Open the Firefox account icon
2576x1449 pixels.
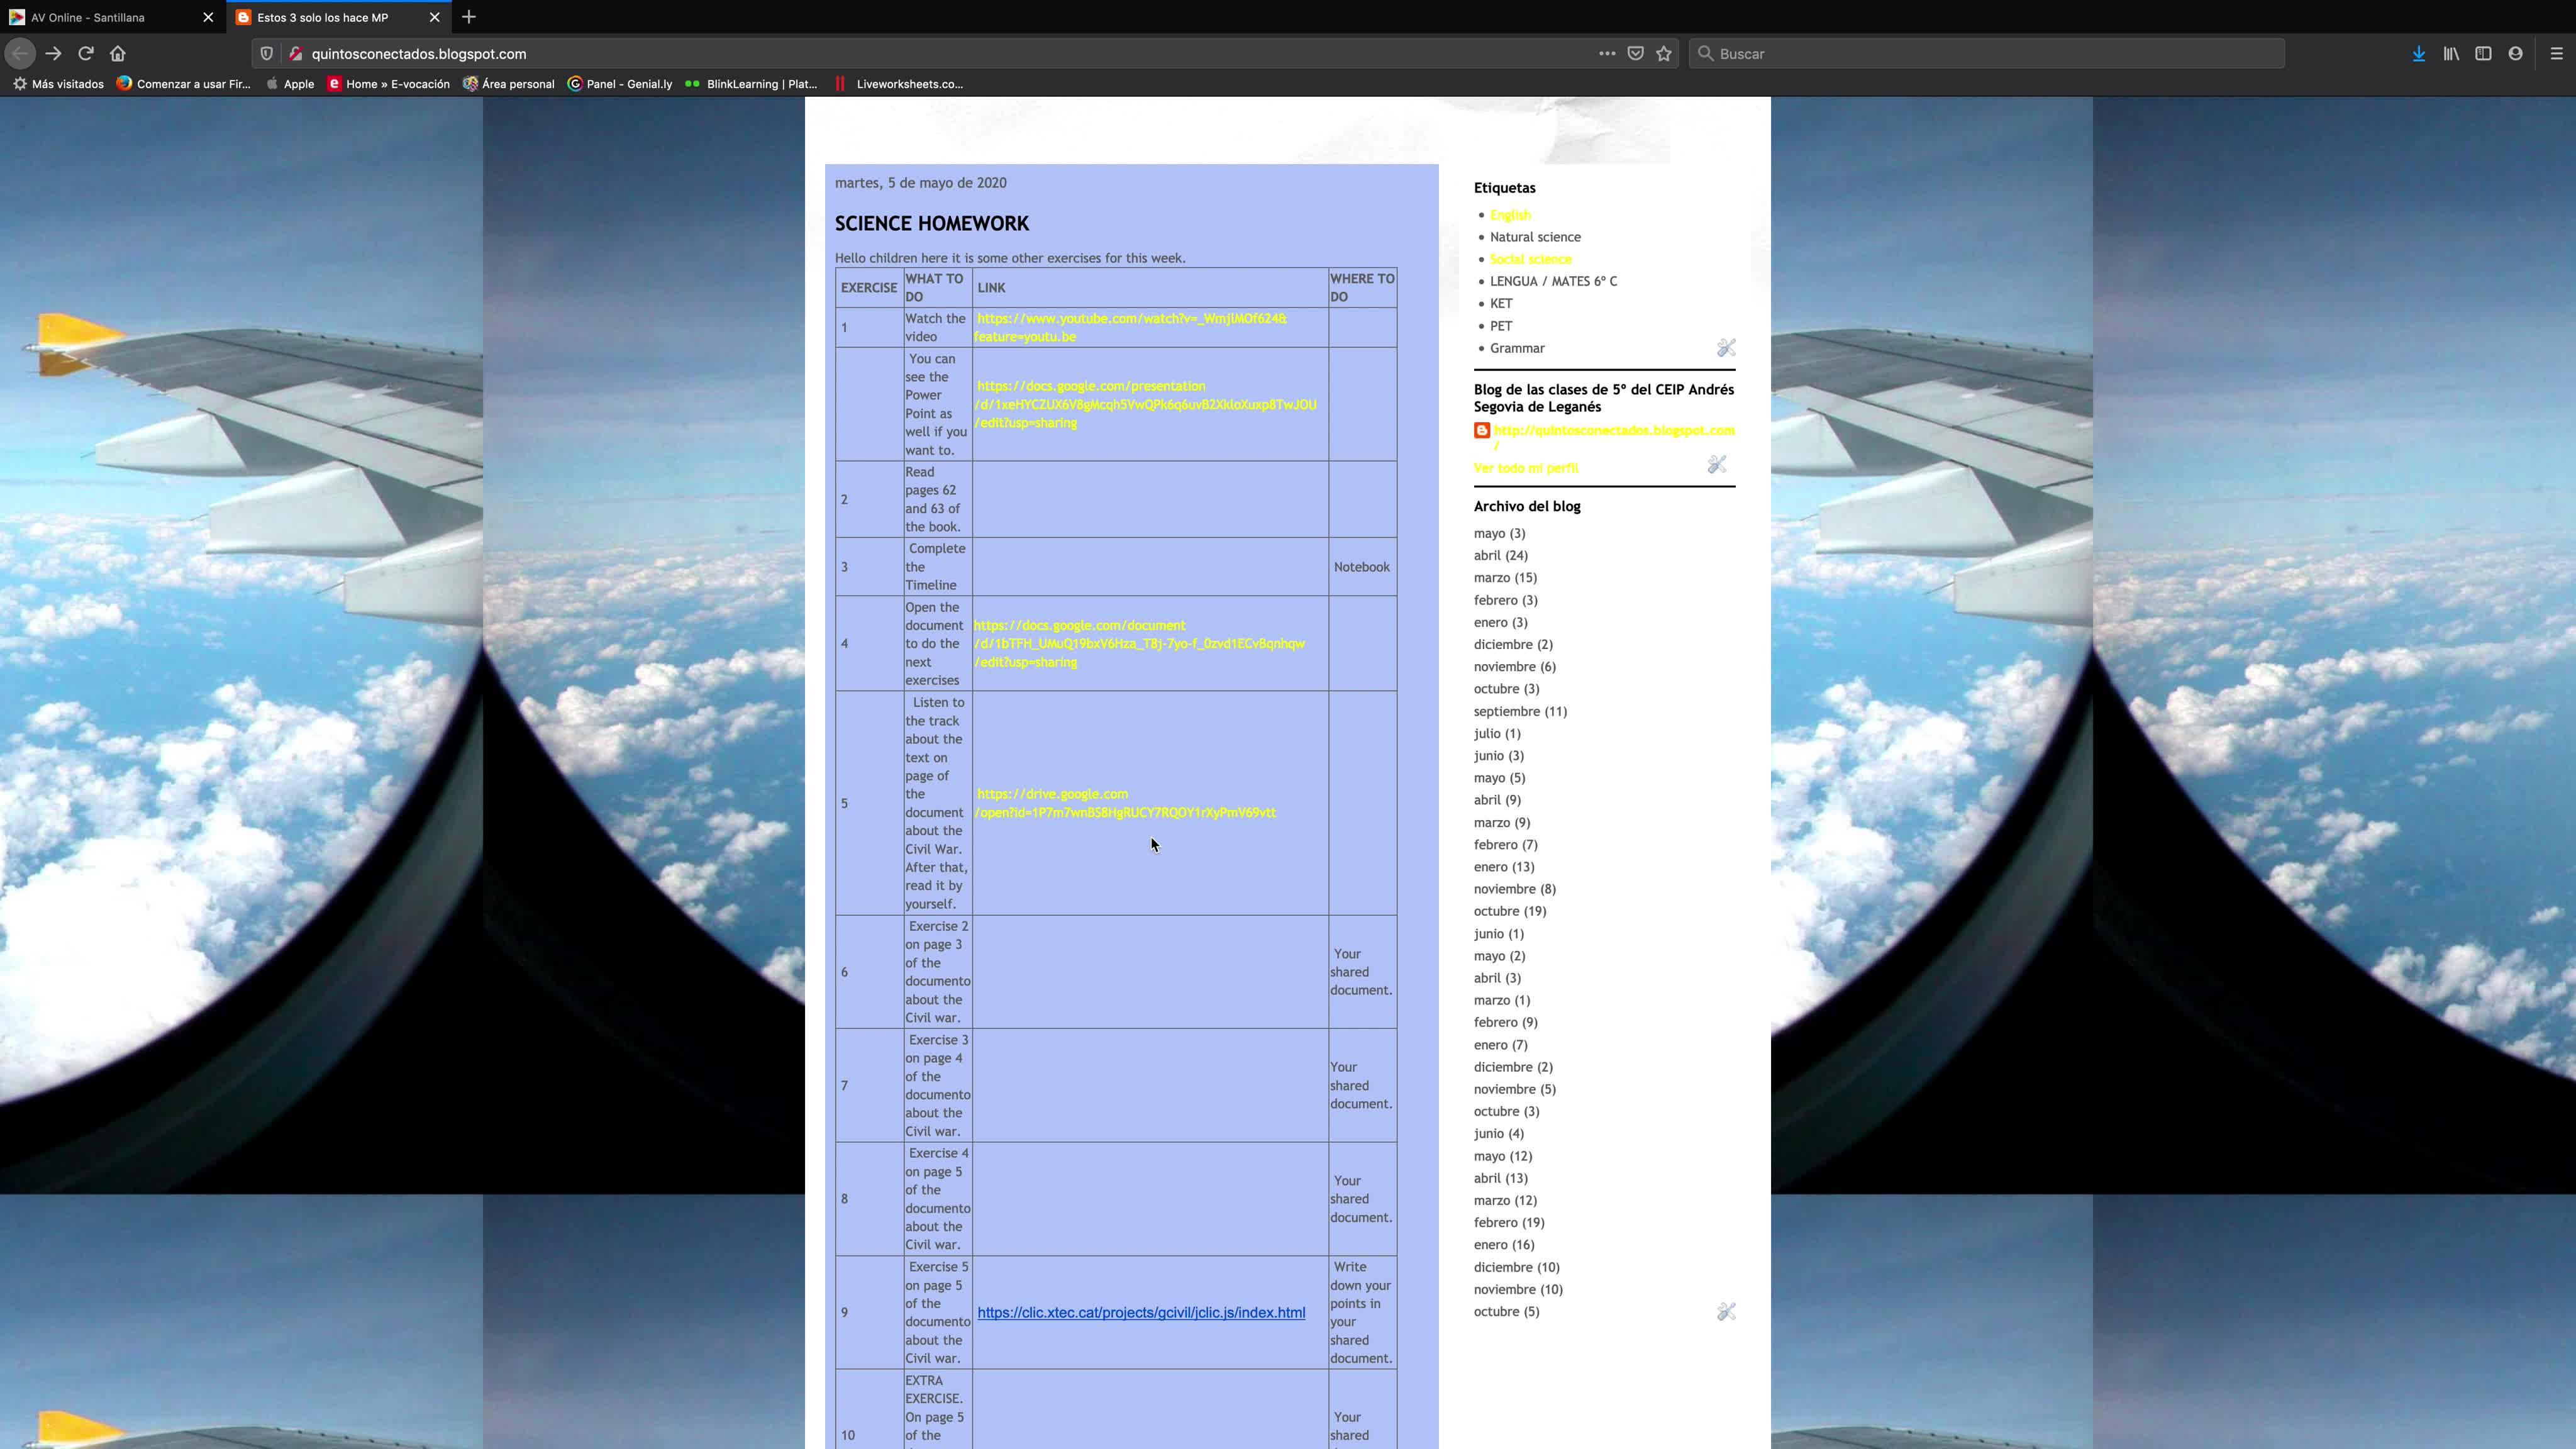tap(2515, 54)
